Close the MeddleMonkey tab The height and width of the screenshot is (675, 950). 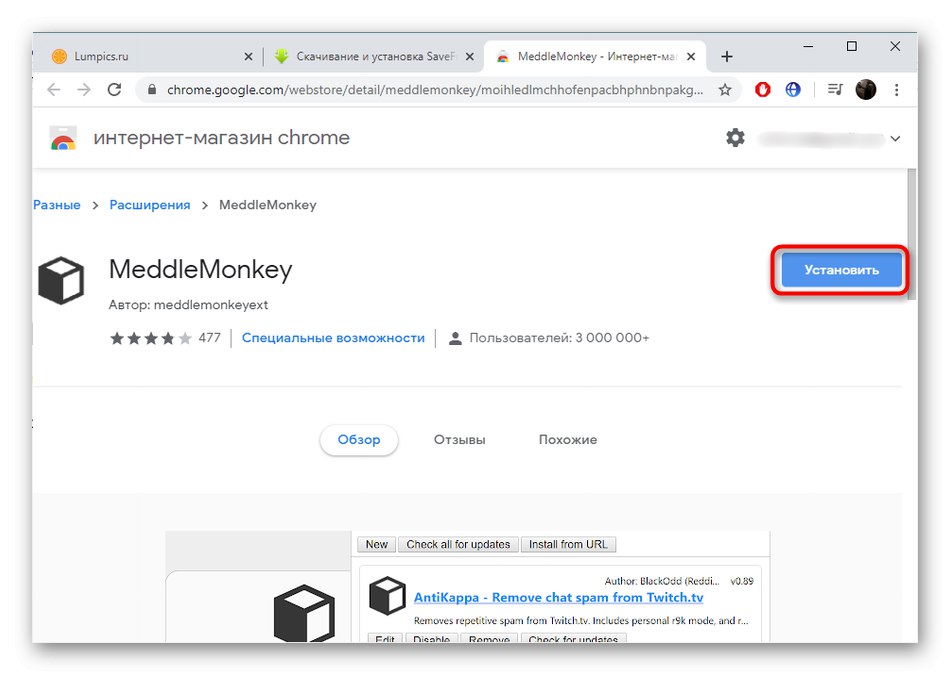click(x=691, y=56)
